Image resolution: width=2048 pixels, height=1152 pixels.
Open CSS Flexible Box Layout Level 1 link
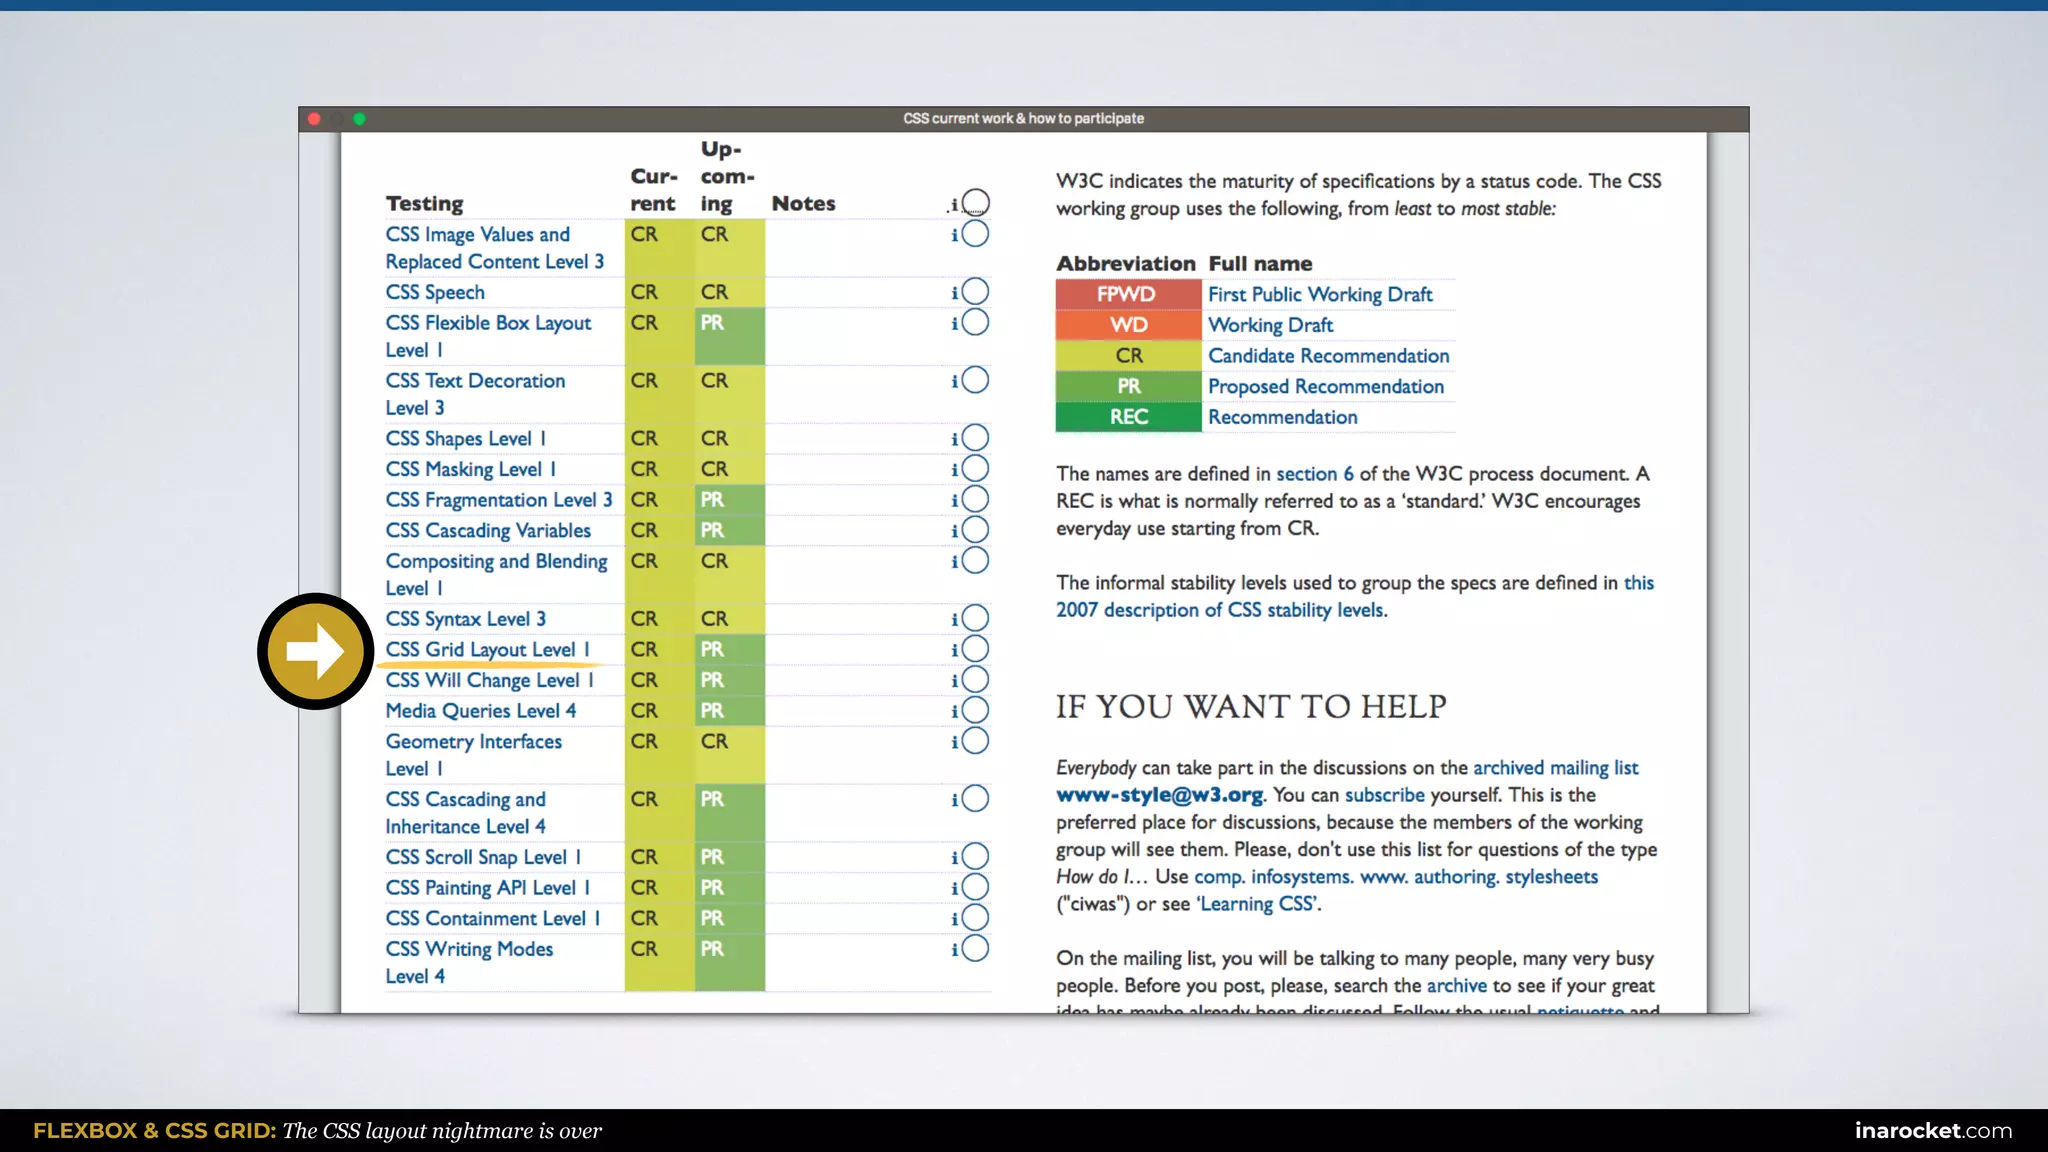coord(488,323)
